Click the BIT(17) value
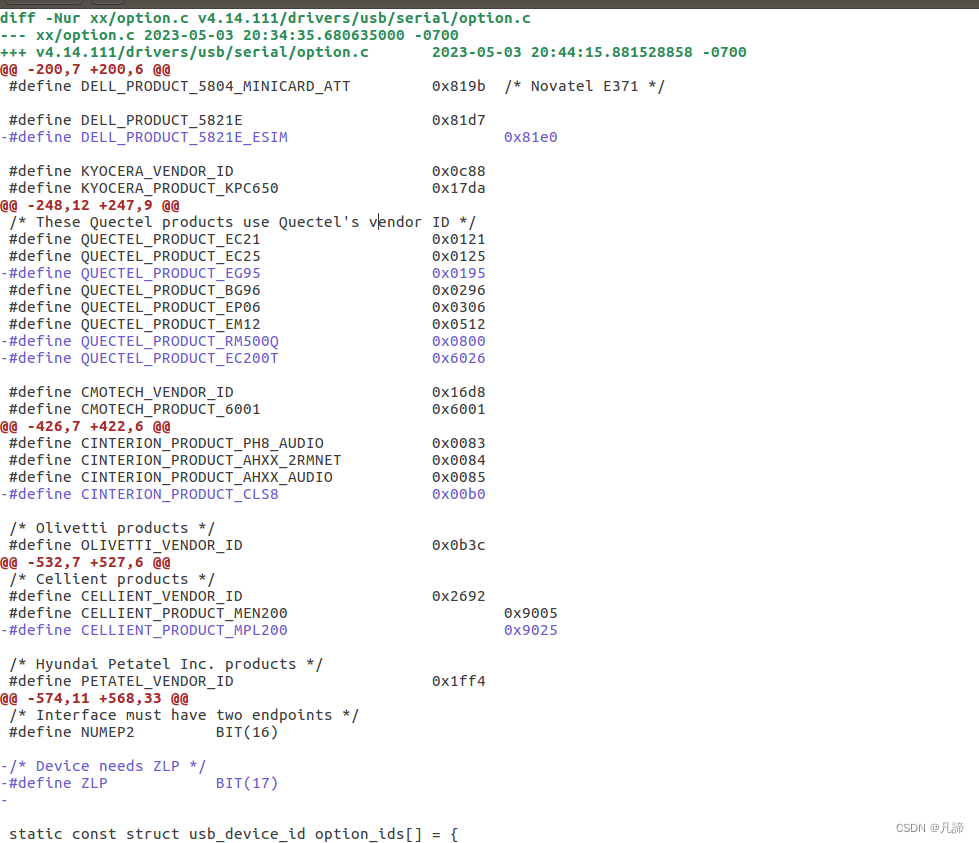Image resolution: width=979 pixels, height=843 pixels. tap(247, 783)
